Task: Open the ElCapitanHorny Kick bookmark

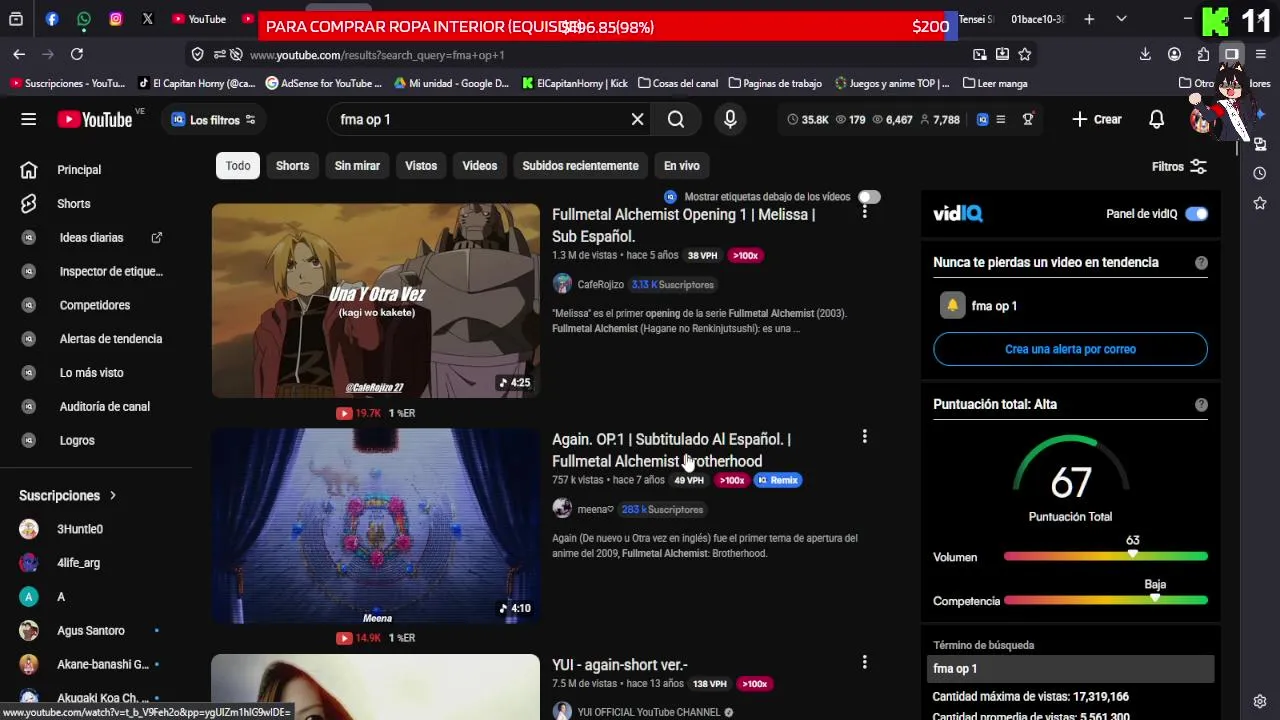Action: pos(574,84)
